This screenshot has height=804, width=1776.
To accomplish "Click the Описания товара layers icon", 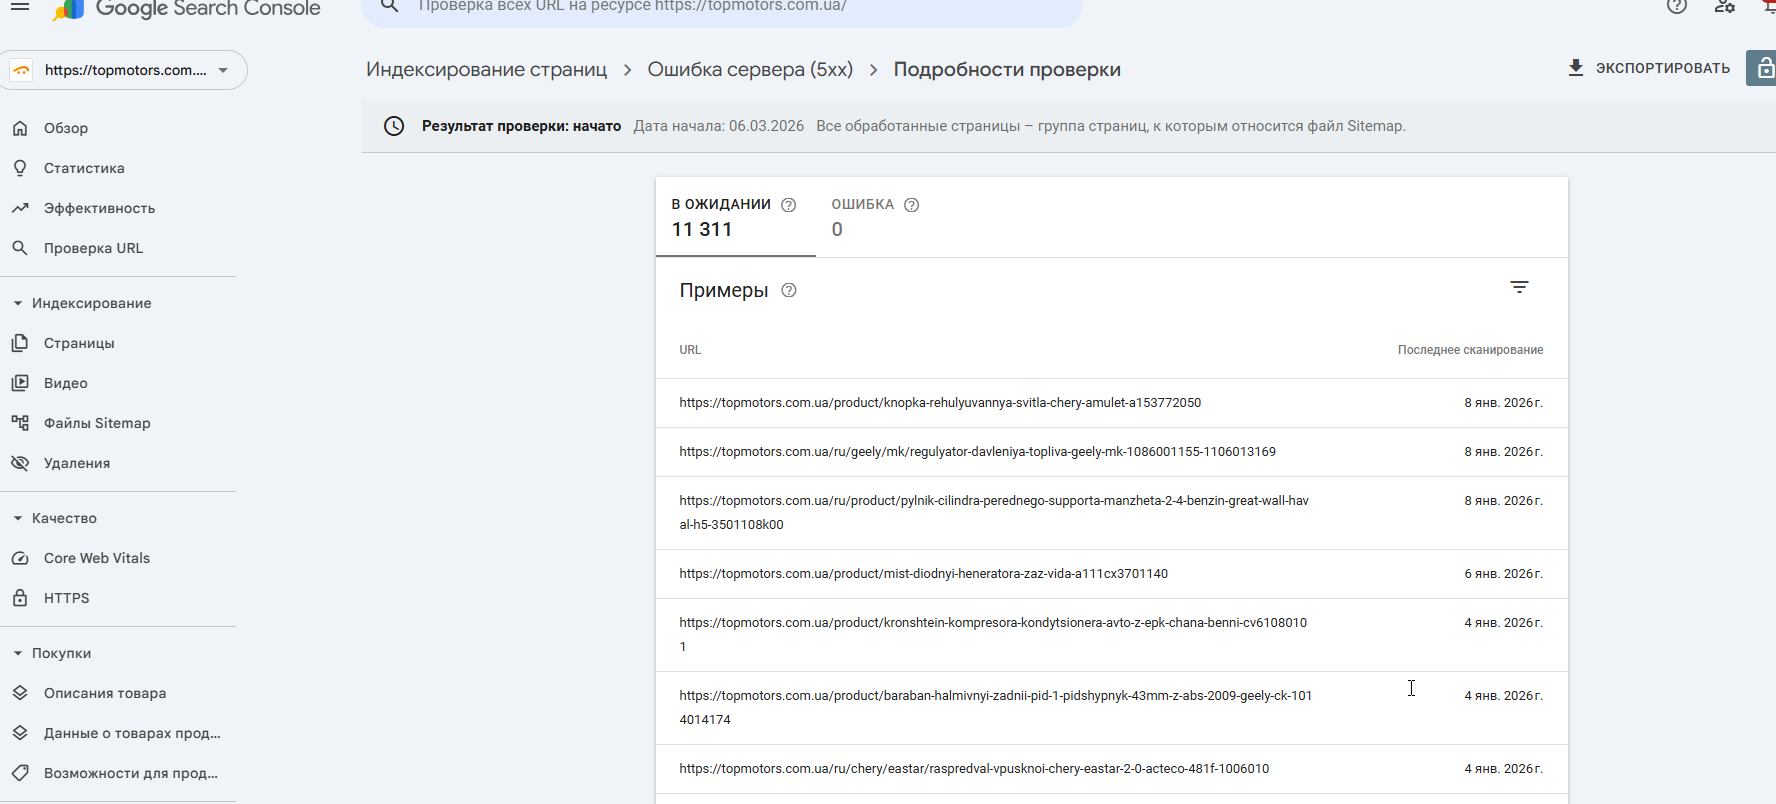I will [20, 693].
